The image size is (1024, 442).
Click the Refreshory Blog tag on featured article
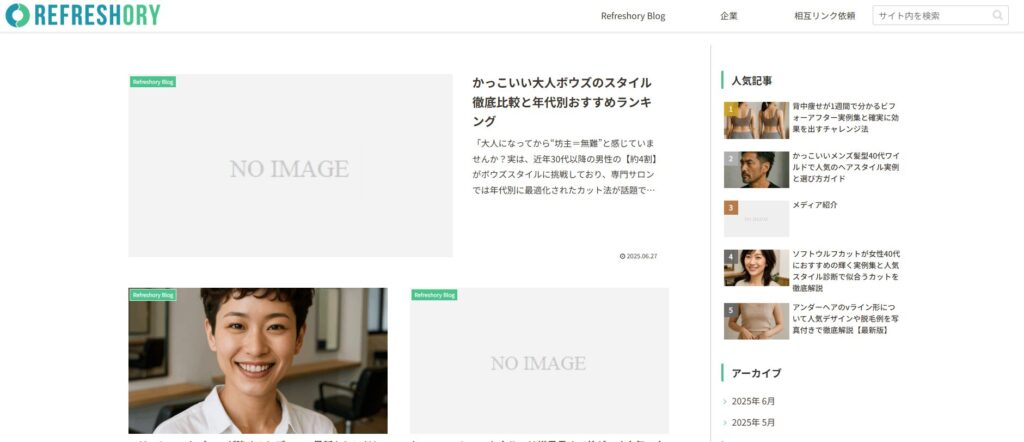coord(153,82)
